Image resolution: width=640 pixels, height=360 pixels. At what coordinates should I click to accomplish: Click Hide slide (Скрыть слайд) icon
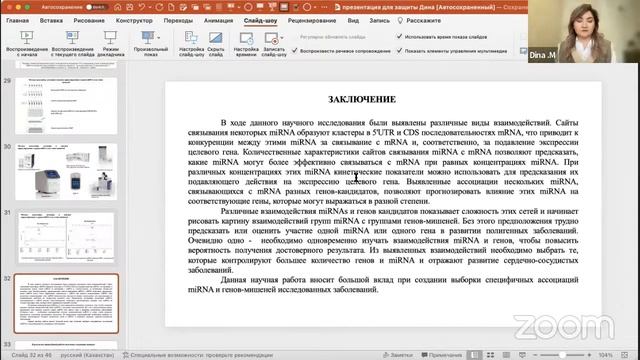click(x=216, y=38)
